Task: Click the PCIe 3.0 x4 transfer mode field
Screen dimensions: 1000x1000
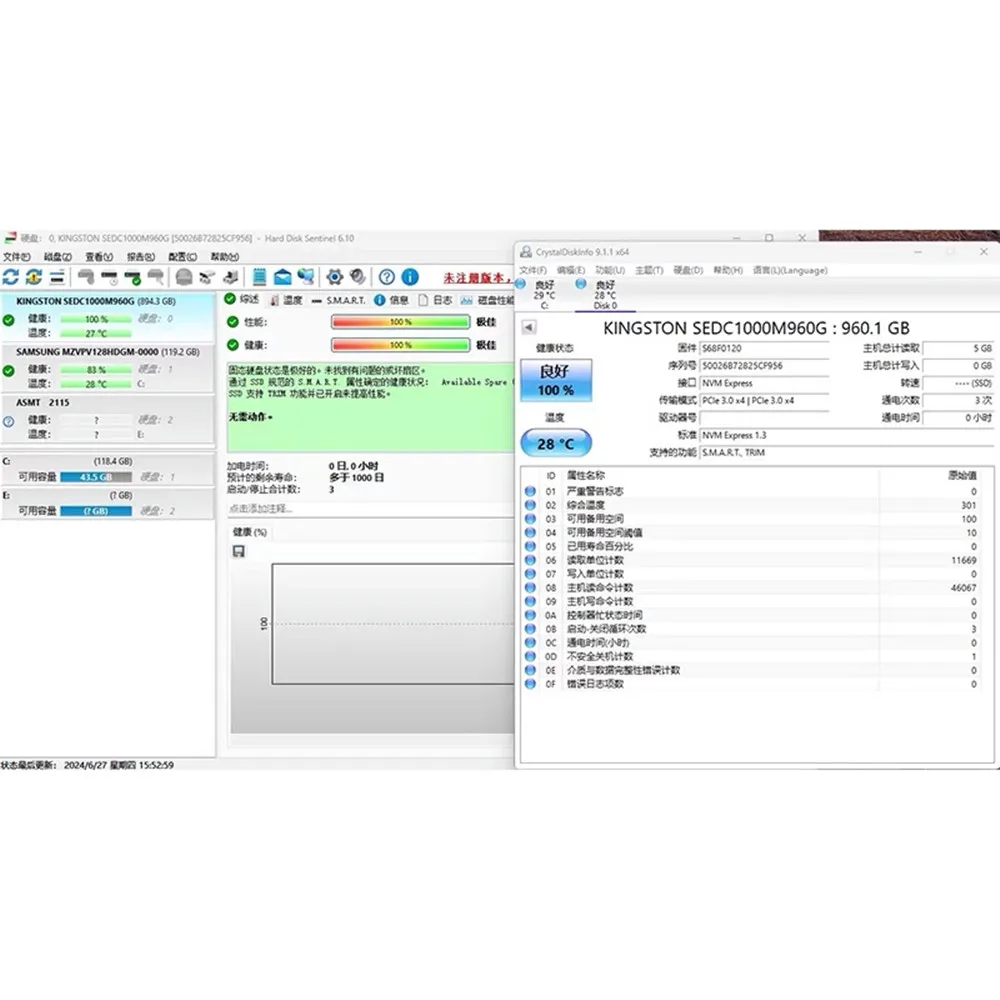Action: (764, 401)
